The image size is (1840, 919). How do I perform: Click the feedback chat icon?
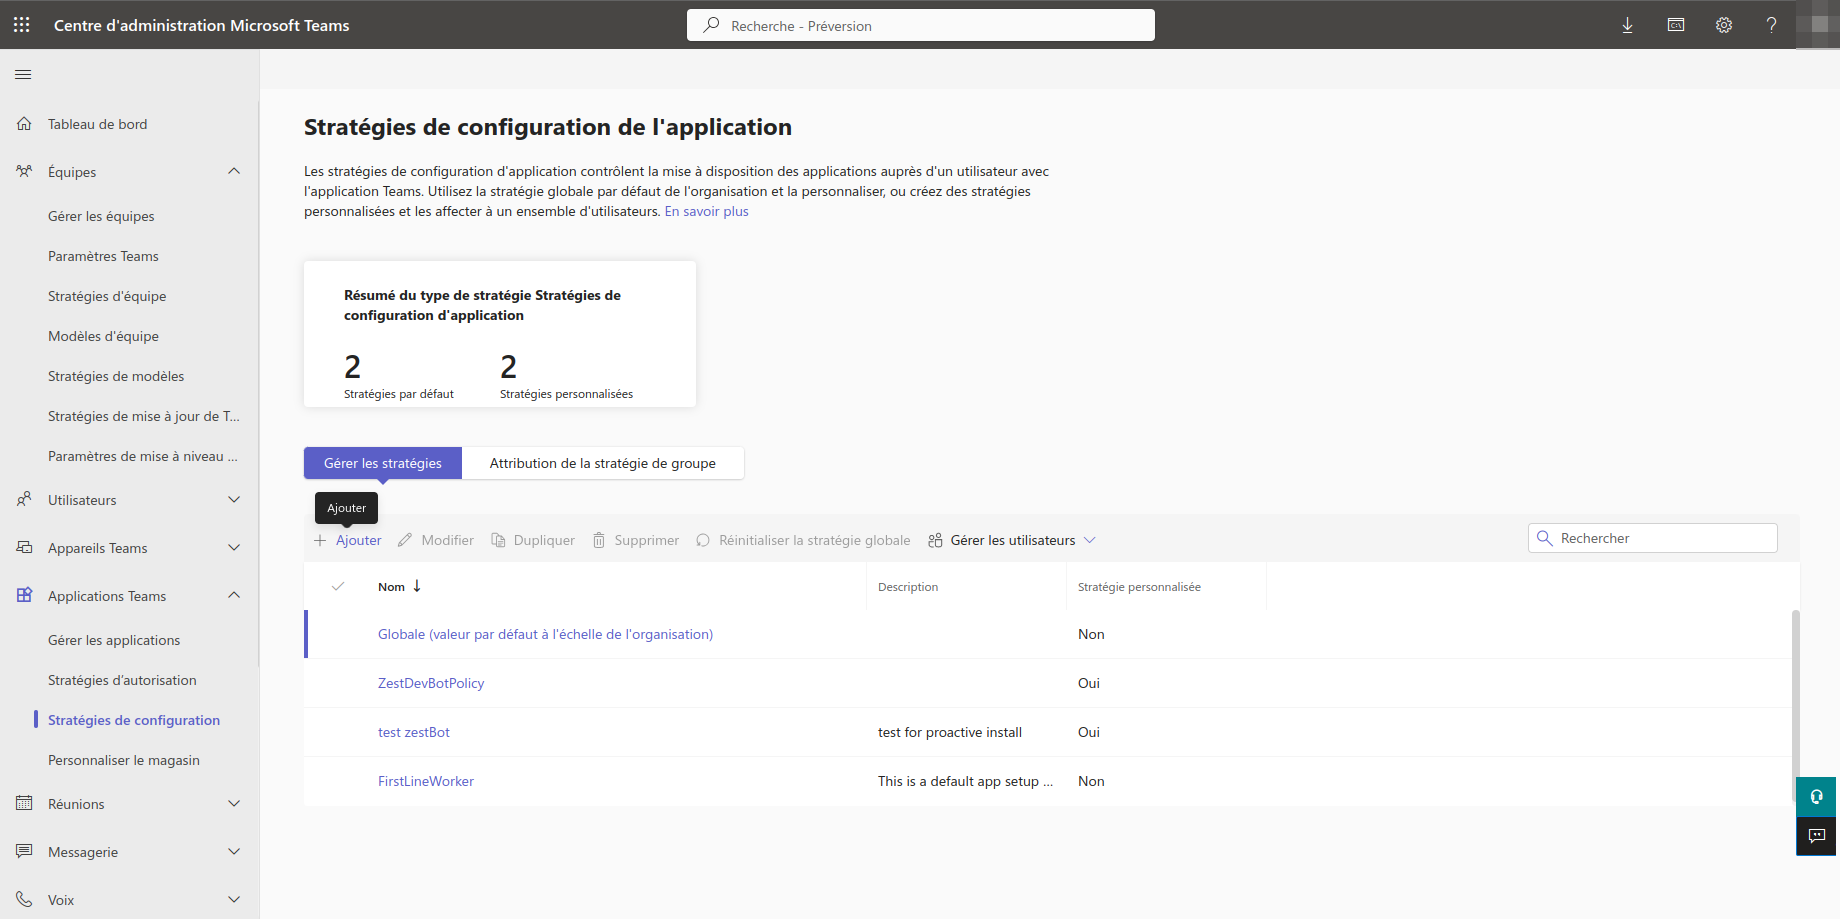1816,836
